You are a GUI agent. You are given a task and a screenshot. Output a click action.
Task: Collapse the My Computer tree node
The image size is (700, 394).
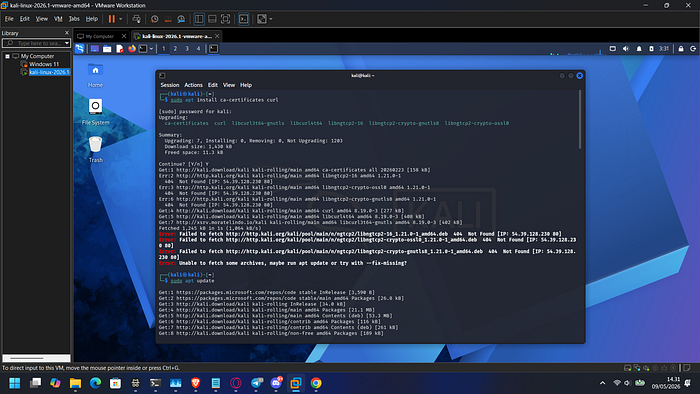click(7, 56)
